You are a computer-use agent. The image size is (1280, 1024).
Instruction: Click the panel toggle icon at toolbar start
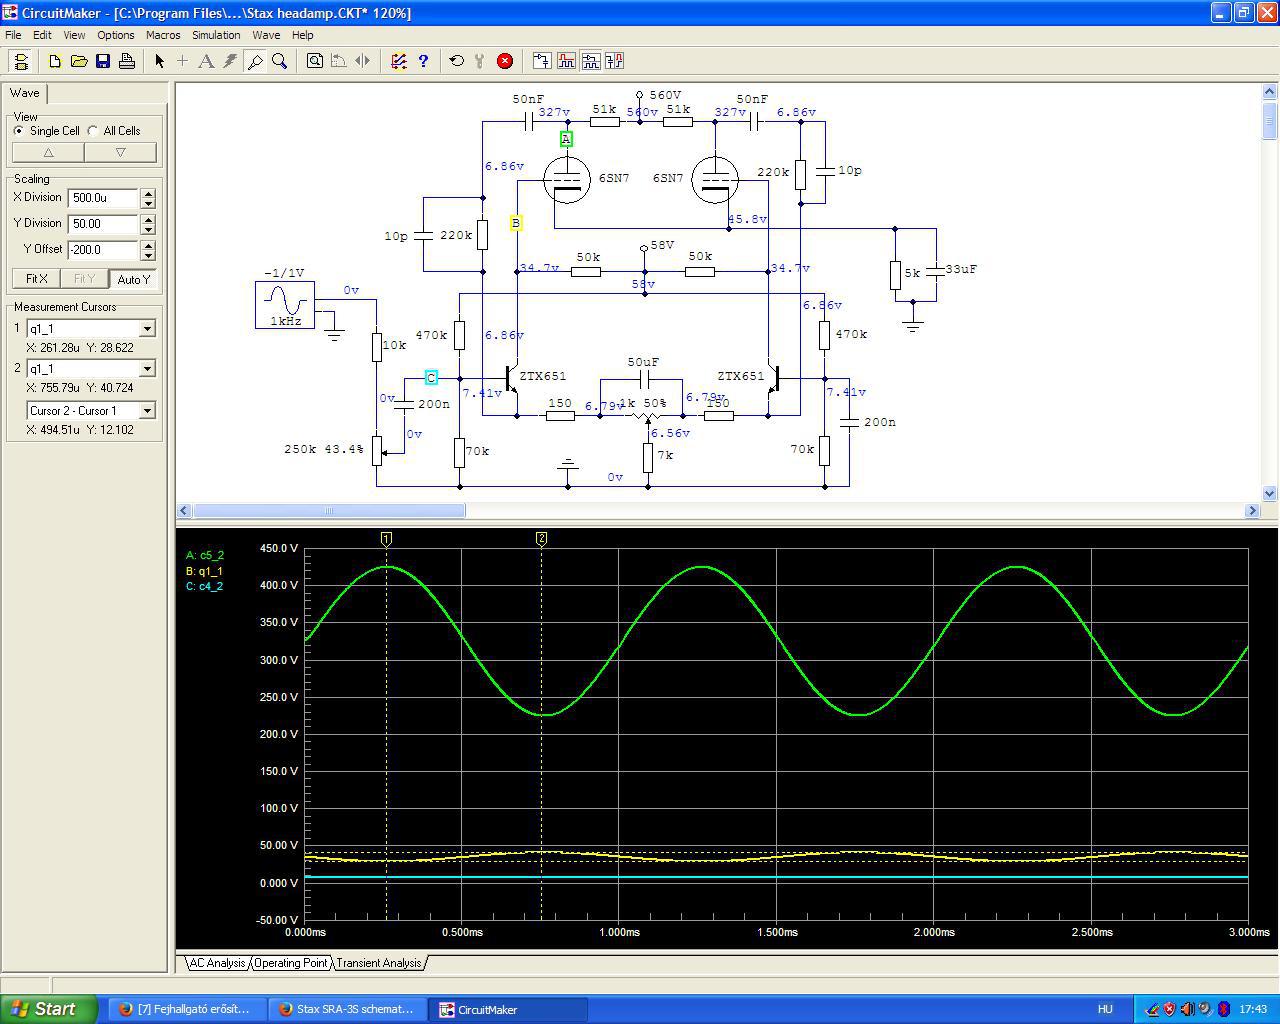point(21,61)
